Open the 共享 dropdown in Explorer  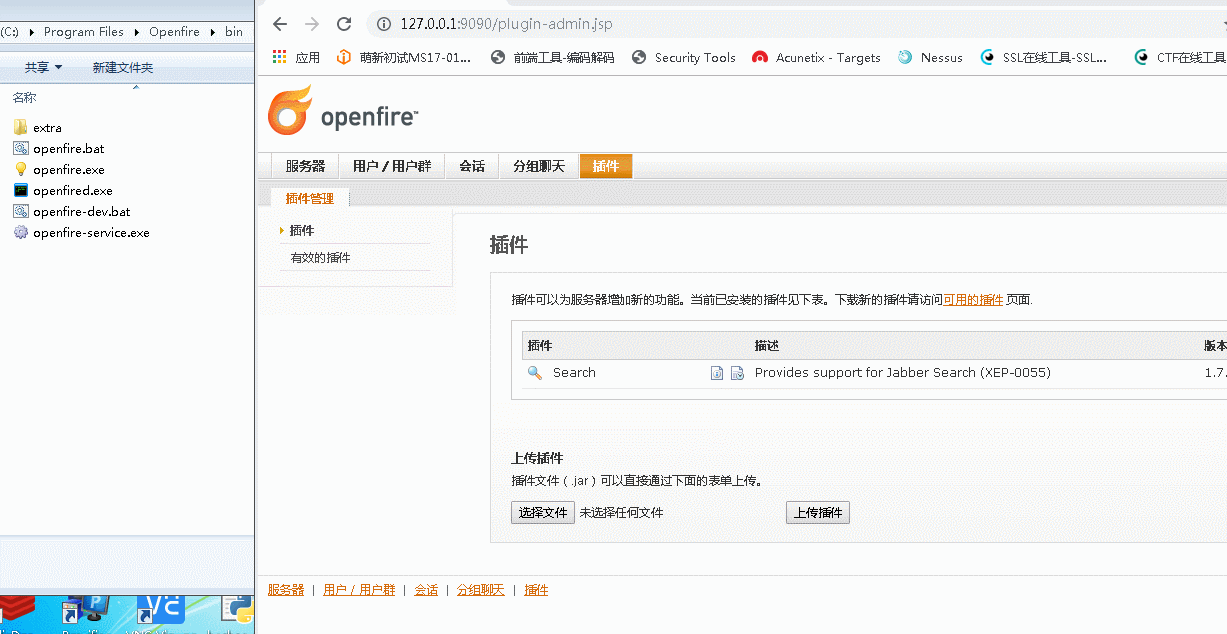(x=43, y=67)
